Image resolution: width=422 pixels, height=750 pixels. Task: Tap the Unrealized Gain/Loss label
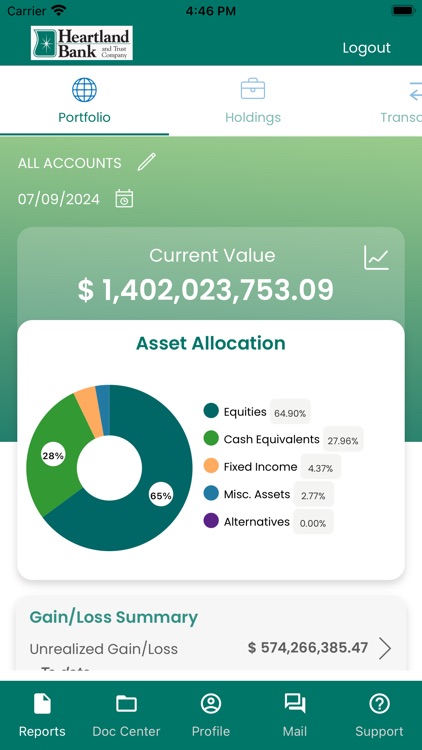click(103, 649)
